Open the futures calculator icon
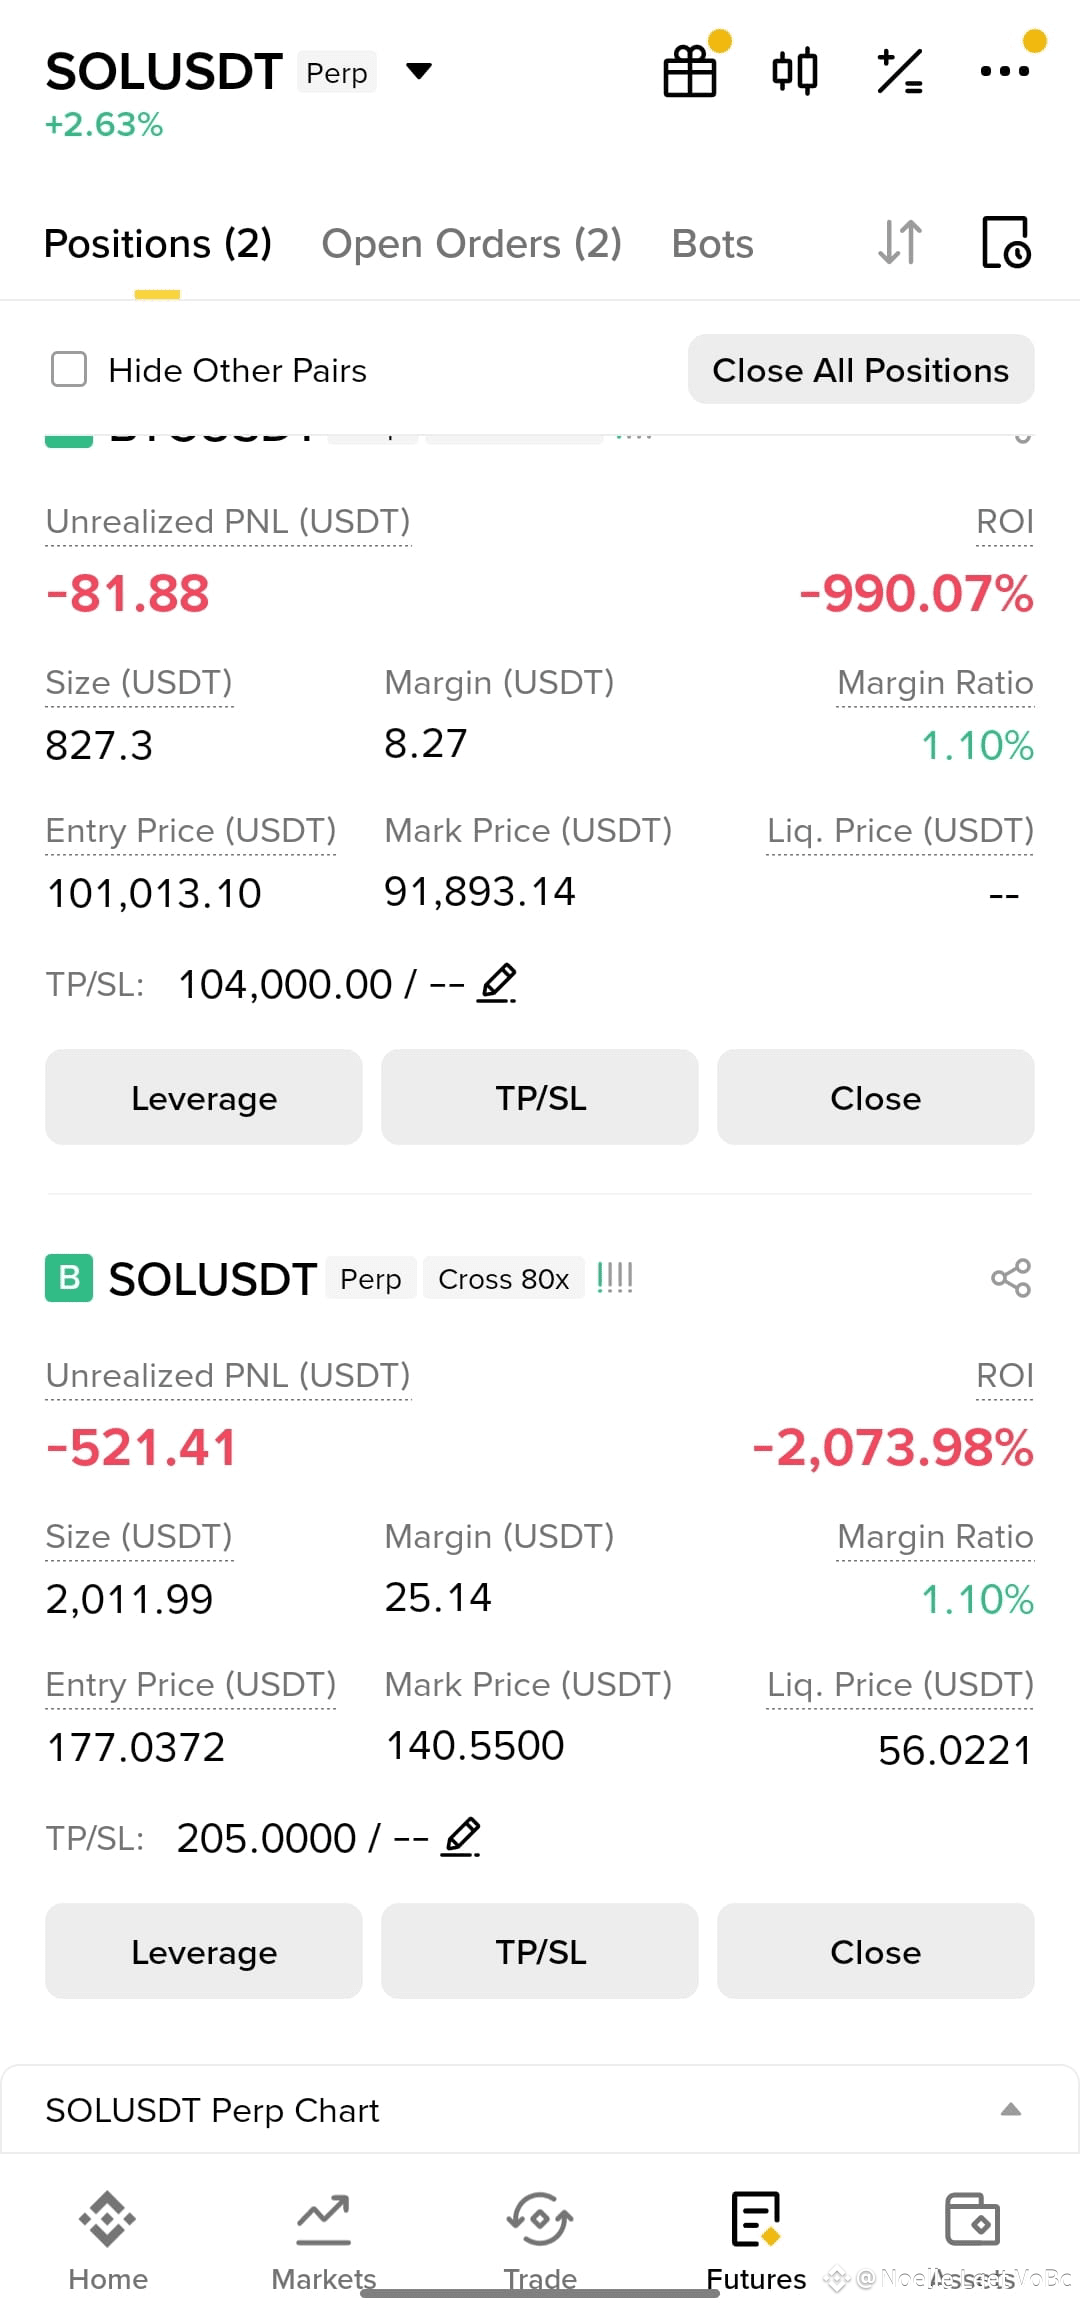Viewport: 1080px width, 2304px height. [x=900, y=71]
